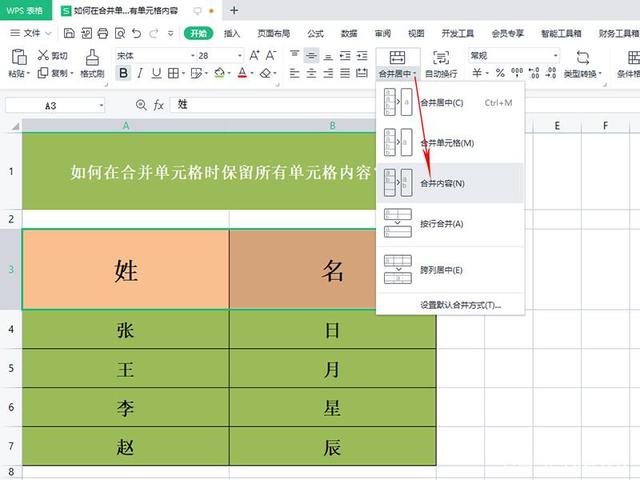Click the red font color A button

click(x=242, y=73)
